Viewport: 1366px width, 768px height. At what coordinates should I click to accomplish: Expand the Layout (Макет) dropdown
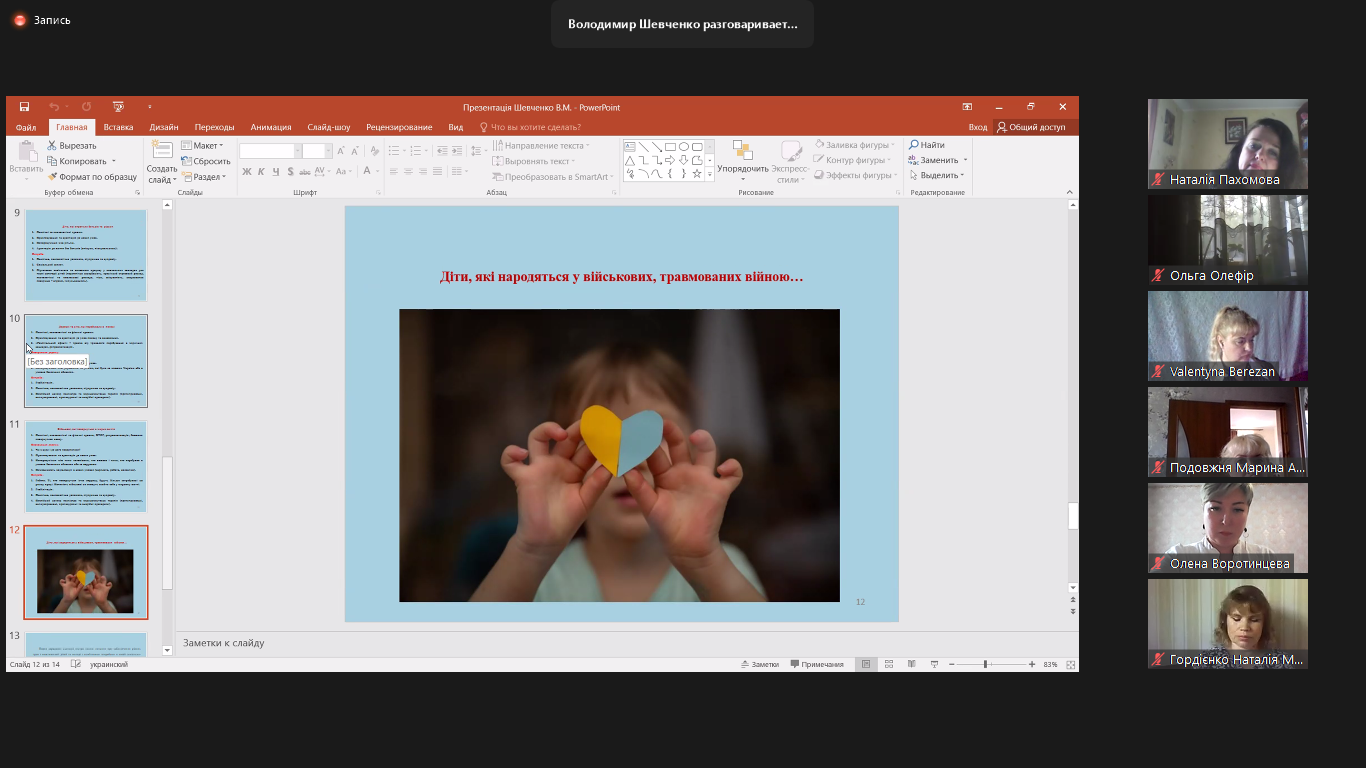[205, 146]
